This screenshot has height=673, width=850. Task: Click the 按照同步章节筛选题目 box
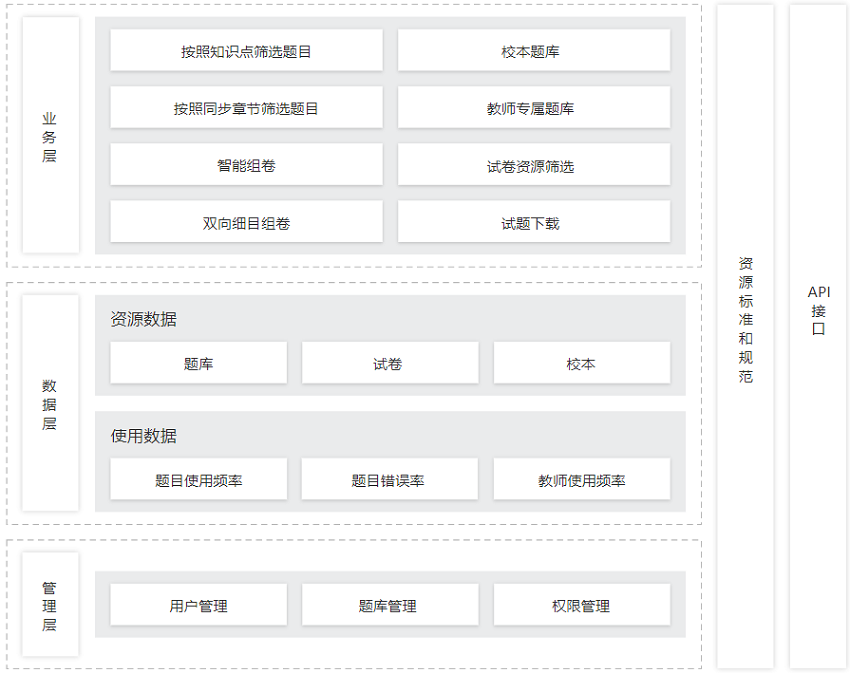click(x=246, y=107)
